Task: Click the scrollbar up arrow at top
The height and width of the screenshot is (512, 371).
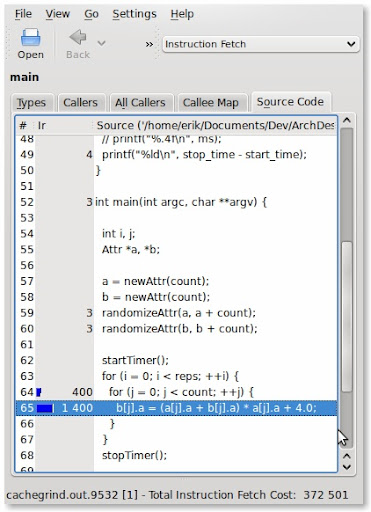Action: pyautogui.click(x=347, y=120)
